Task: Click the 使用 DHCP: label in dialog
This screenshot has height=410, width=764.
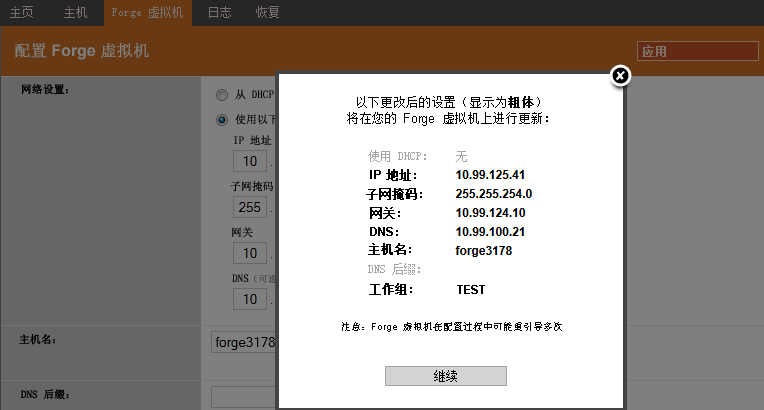Action: (398, 156)
